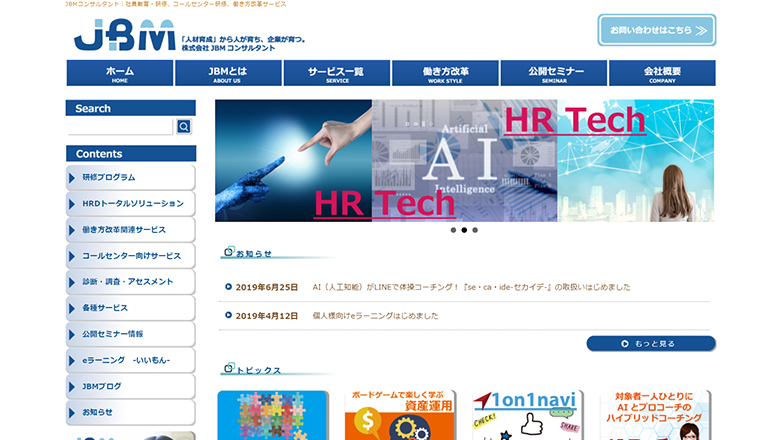
Task: Open the 1on1navi topic thumbnail
Action: point(528,416)
